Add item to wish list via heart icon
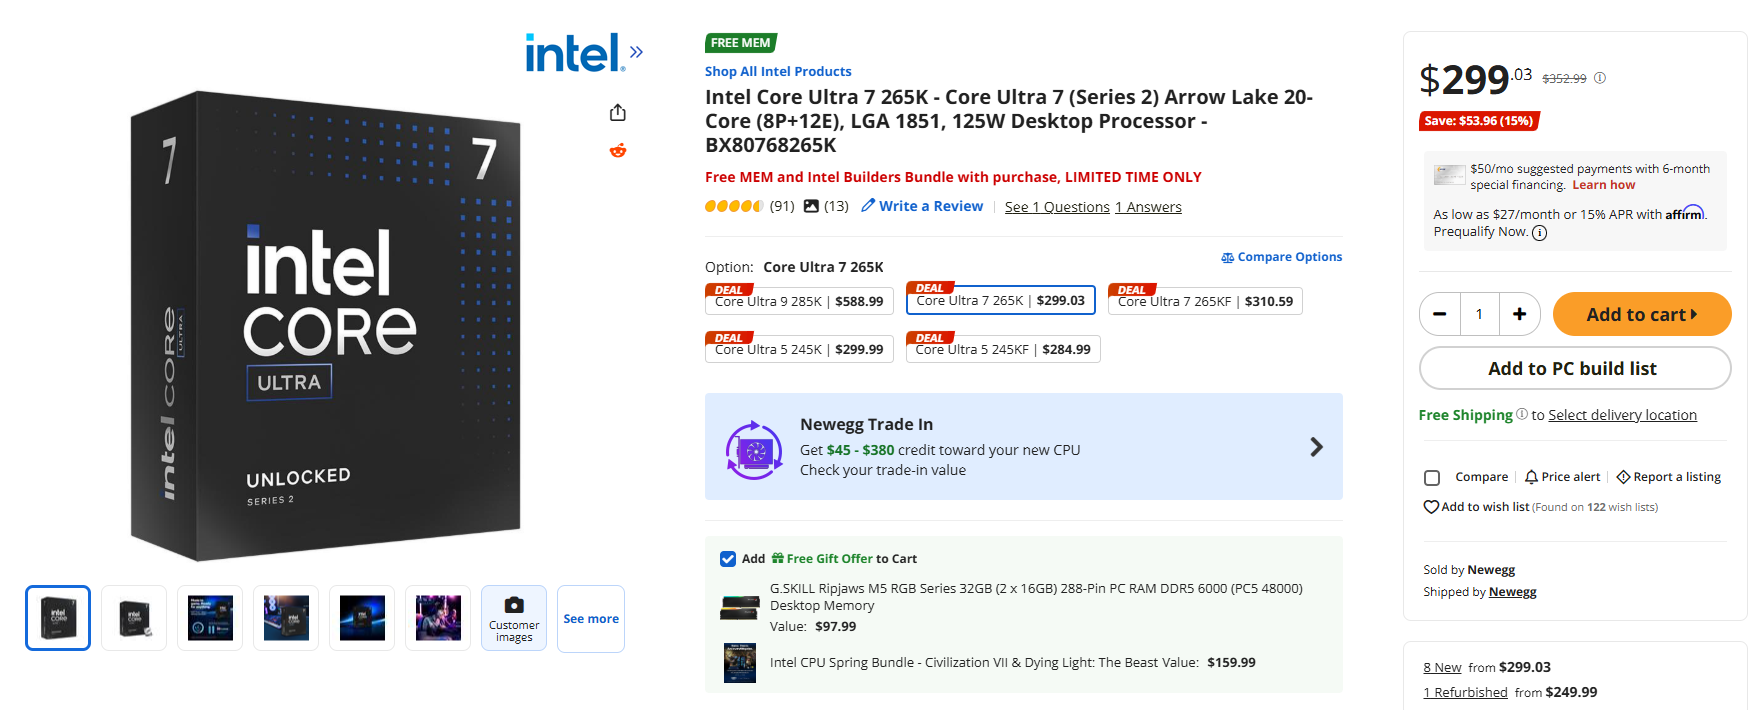 click(1429, 507)
